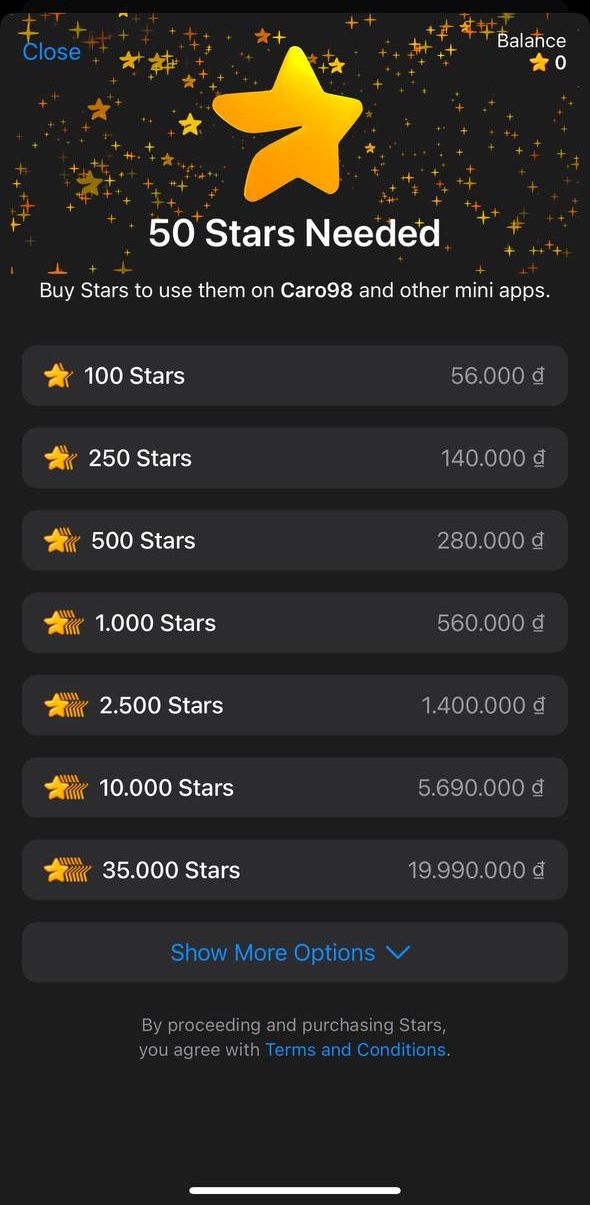The image size is (590, 1205).
Task: Tap the star icon beside 100 Stars
Action: click(58, 376)
